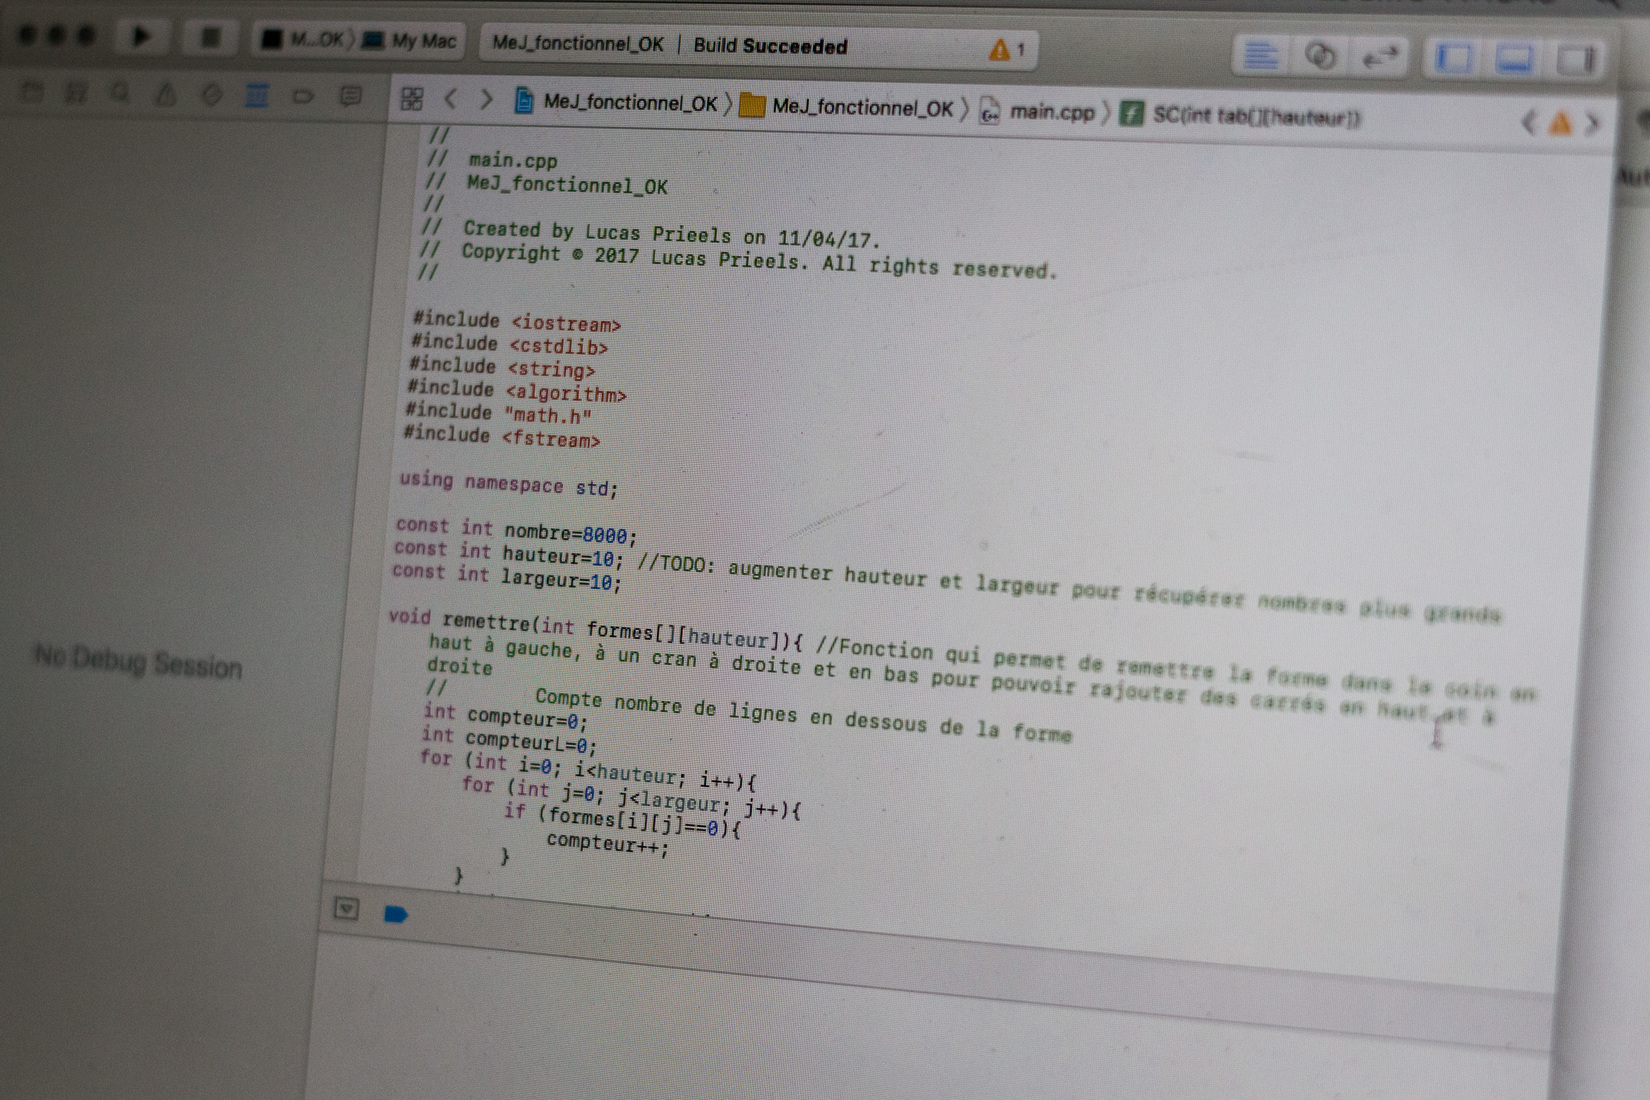Open the My Mac destination selector
Screen dimensions: 1650x1100
tap(412, 41)
